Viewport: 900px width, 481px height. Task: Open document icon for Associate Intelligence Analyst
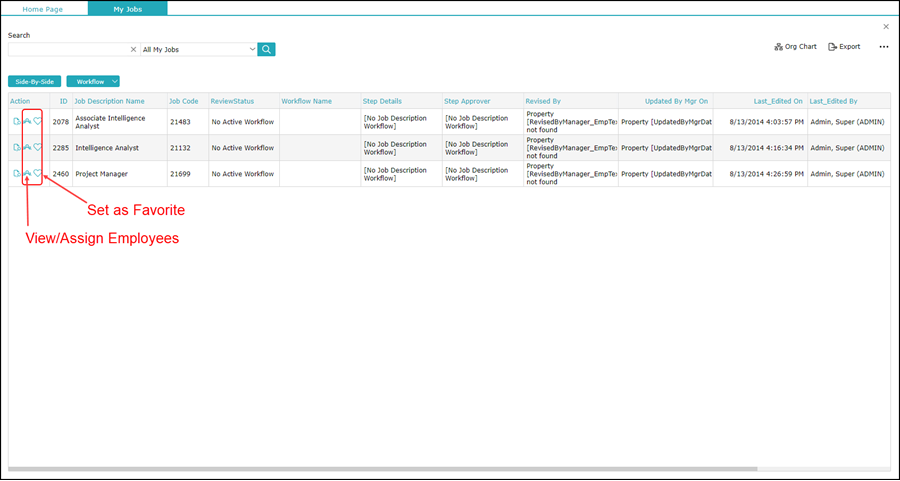[16, 121]
